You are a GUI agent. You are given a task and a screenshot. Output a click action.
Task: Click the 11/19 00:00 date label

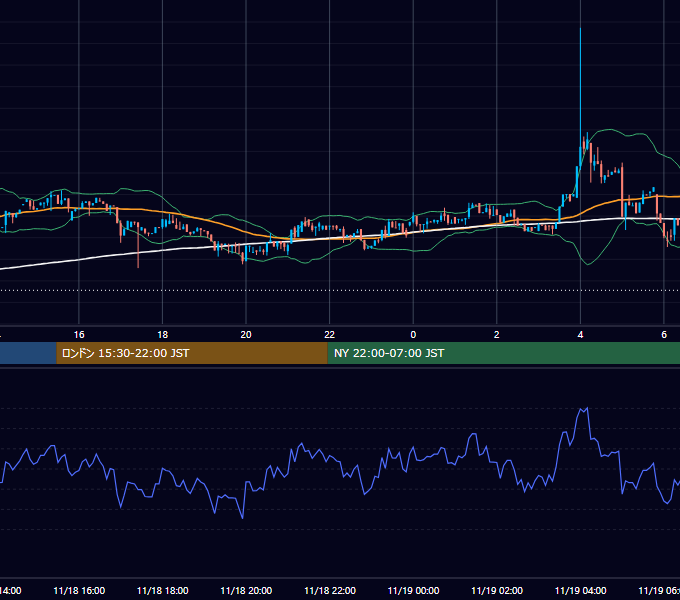413,591
